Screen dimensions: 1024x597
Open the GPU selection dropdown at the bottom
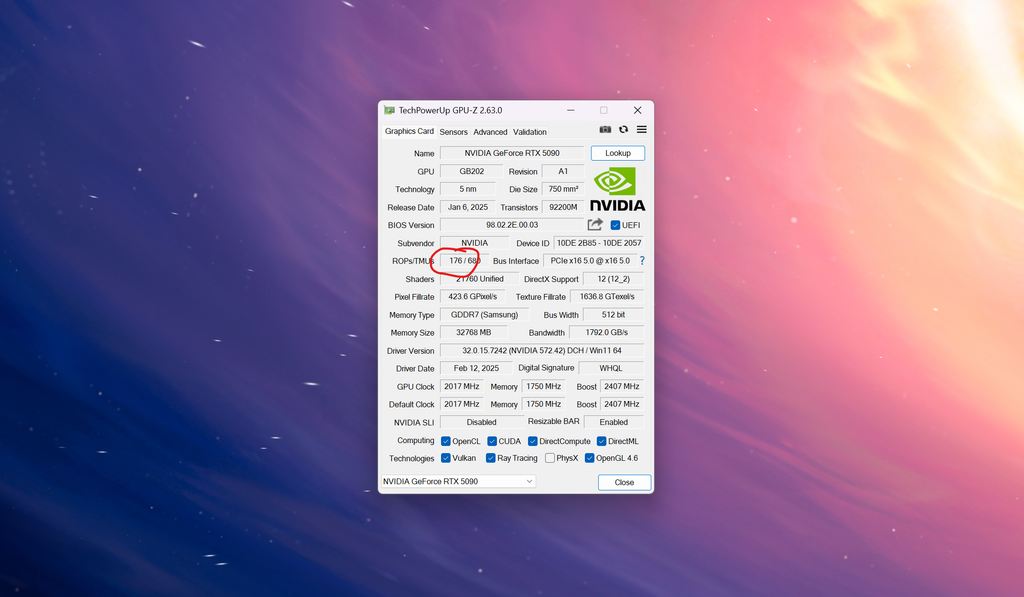529,481
